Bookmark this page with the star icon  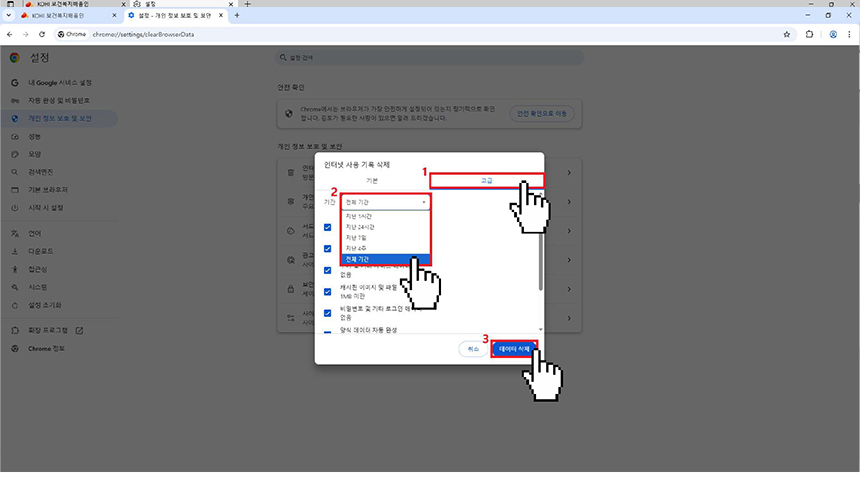[787, 34]
